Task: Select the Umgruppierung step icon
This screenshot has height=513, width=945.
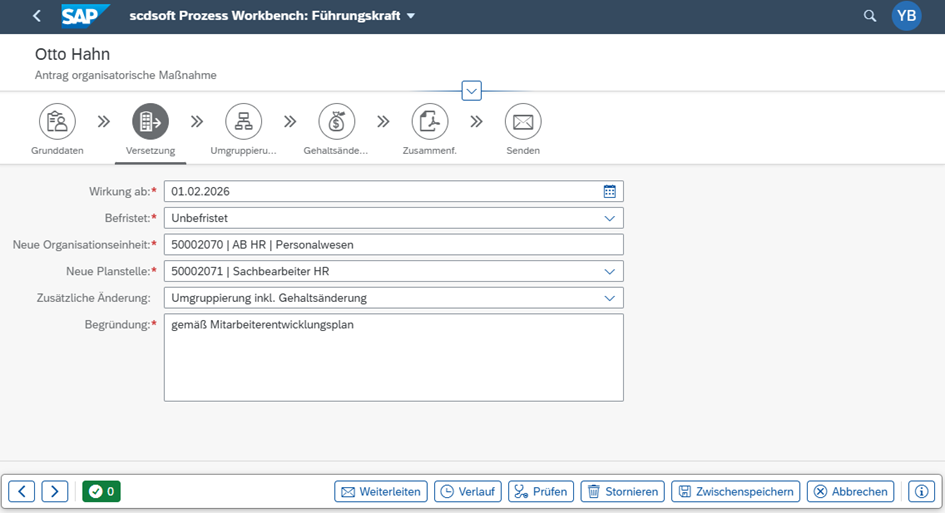Action: point(243,122)
